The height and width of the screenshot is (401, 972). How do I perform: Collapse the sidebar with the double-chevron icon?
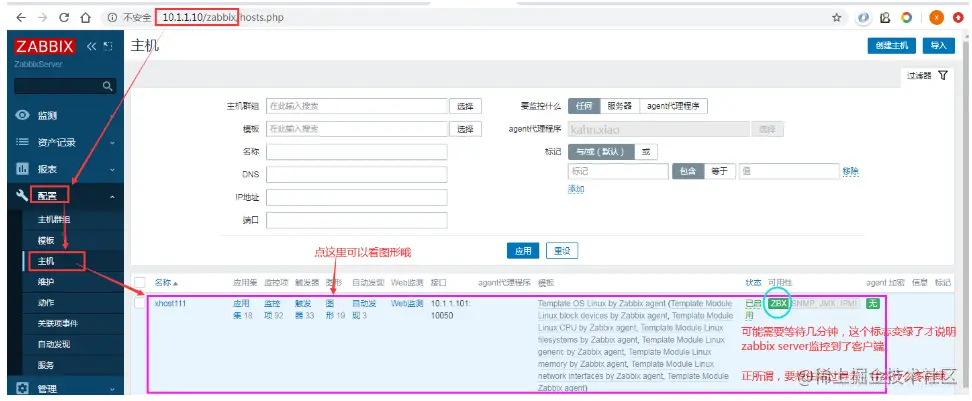(x=92, y=46)
